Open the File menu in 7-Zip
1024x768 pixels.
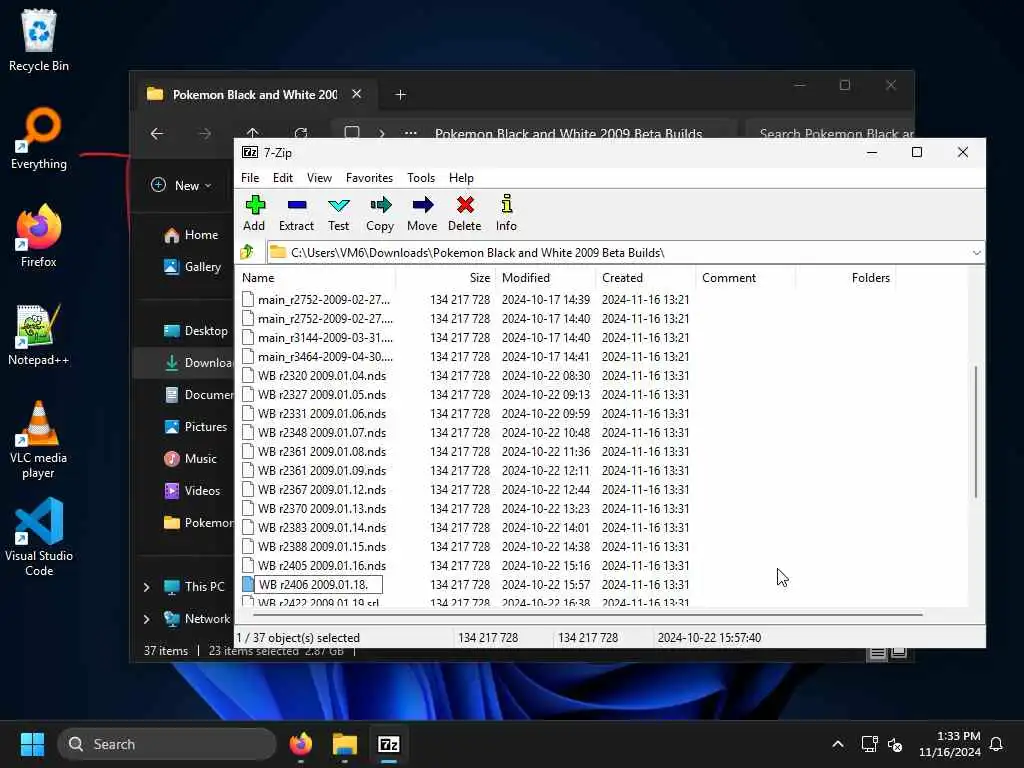[250, 178]
